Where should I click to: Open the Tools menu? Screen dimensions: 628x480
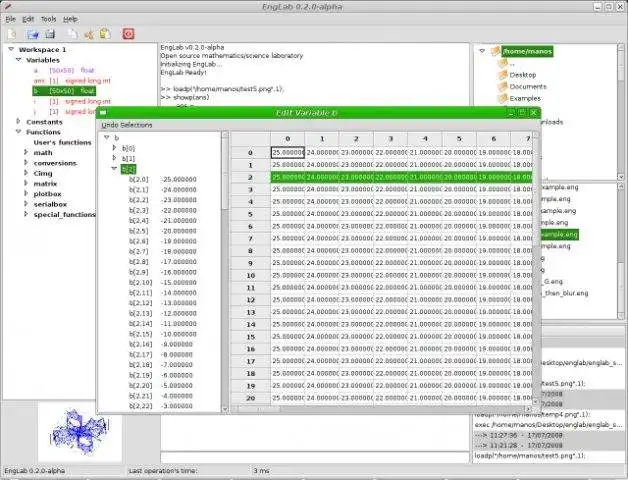coord(48,19)
